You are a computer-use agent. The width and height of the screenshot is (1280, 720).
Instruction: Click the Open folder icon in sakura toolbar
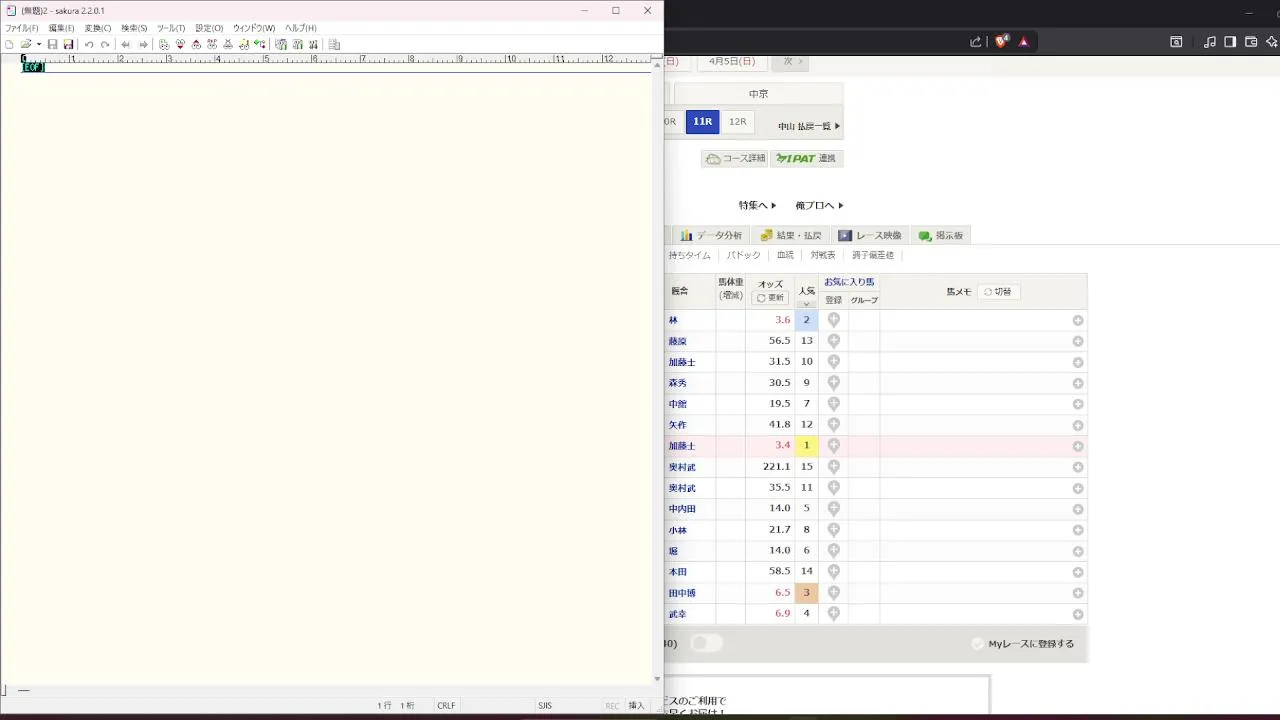click(26, 44)
